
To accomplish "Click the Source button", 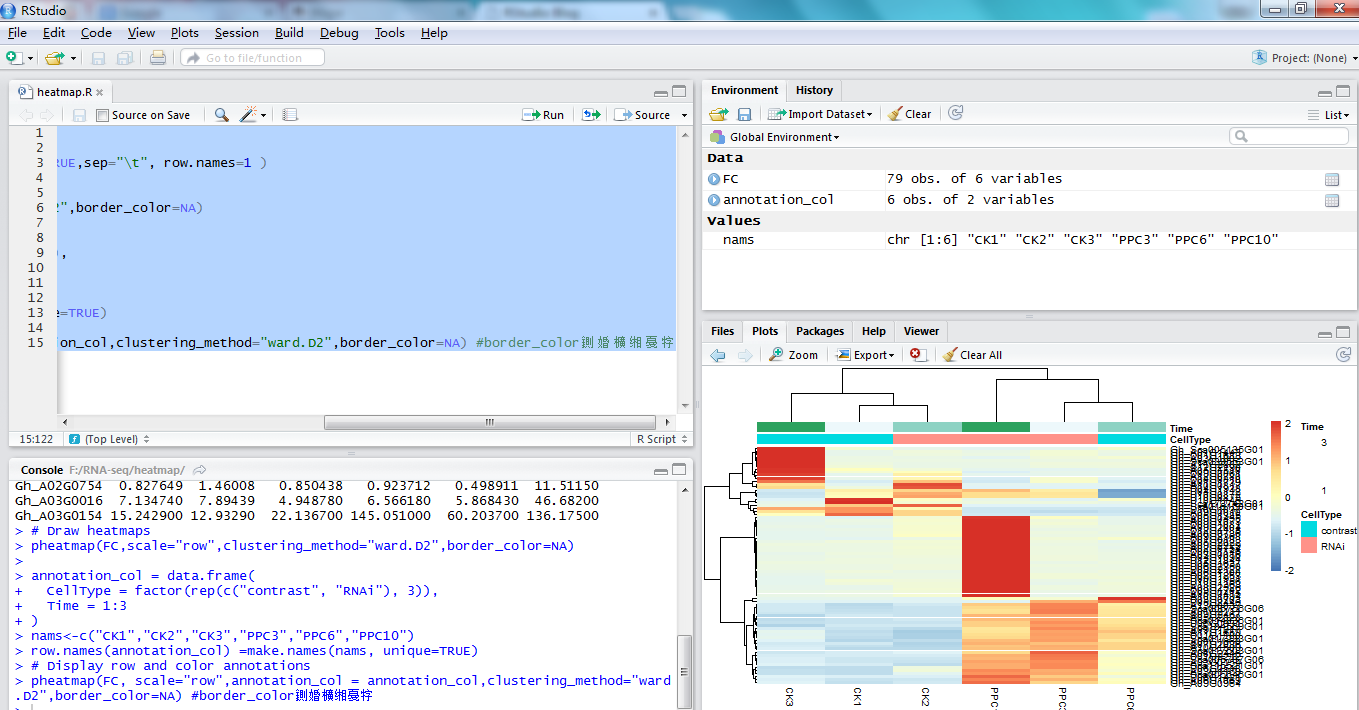I will [x=643, y=115].
